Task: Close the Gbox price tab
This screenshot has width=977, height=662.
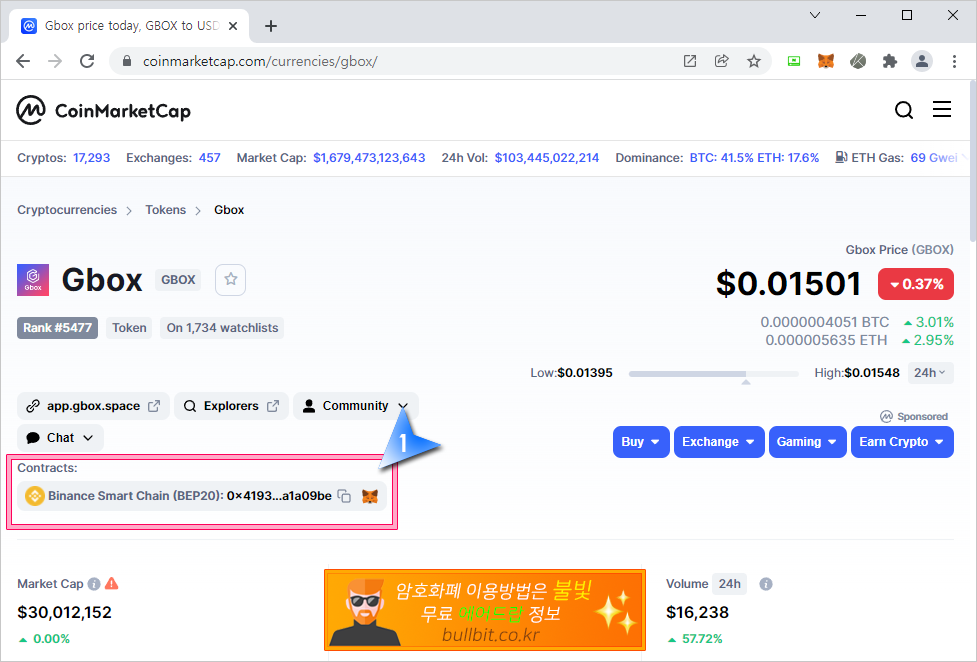Action: (x=233, y=26)
